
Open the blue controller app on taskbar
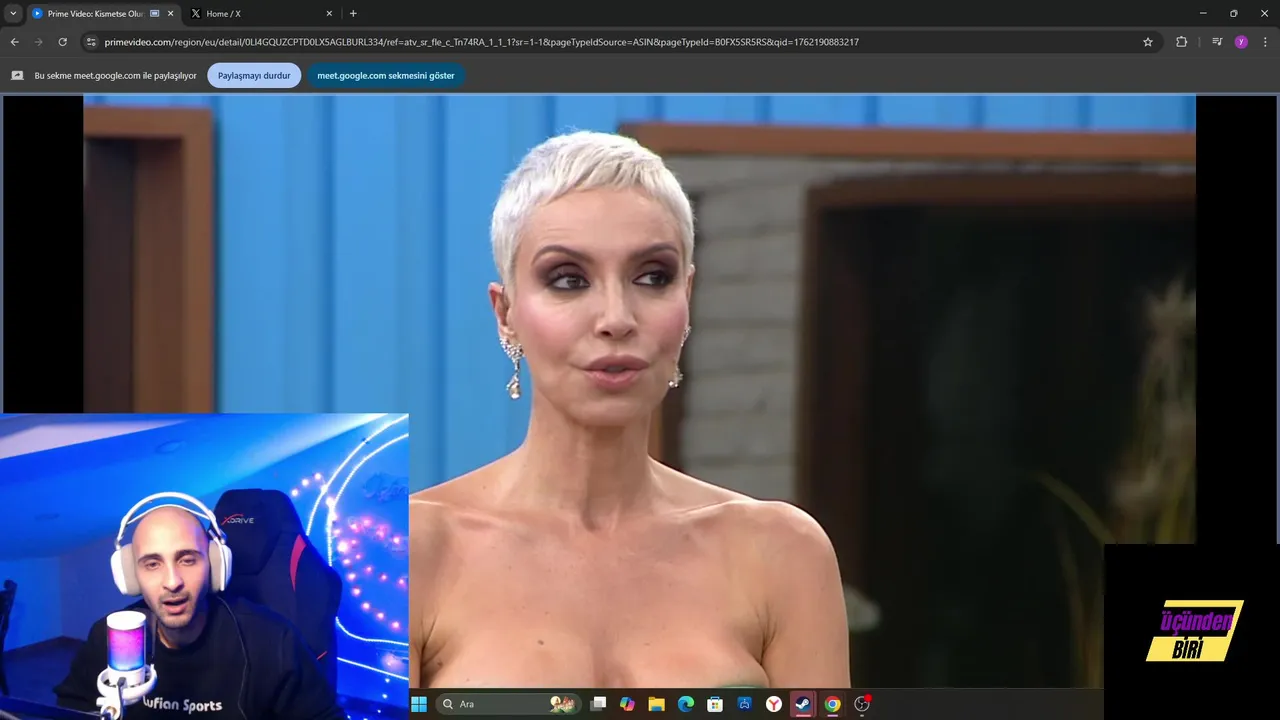(745, 704)
